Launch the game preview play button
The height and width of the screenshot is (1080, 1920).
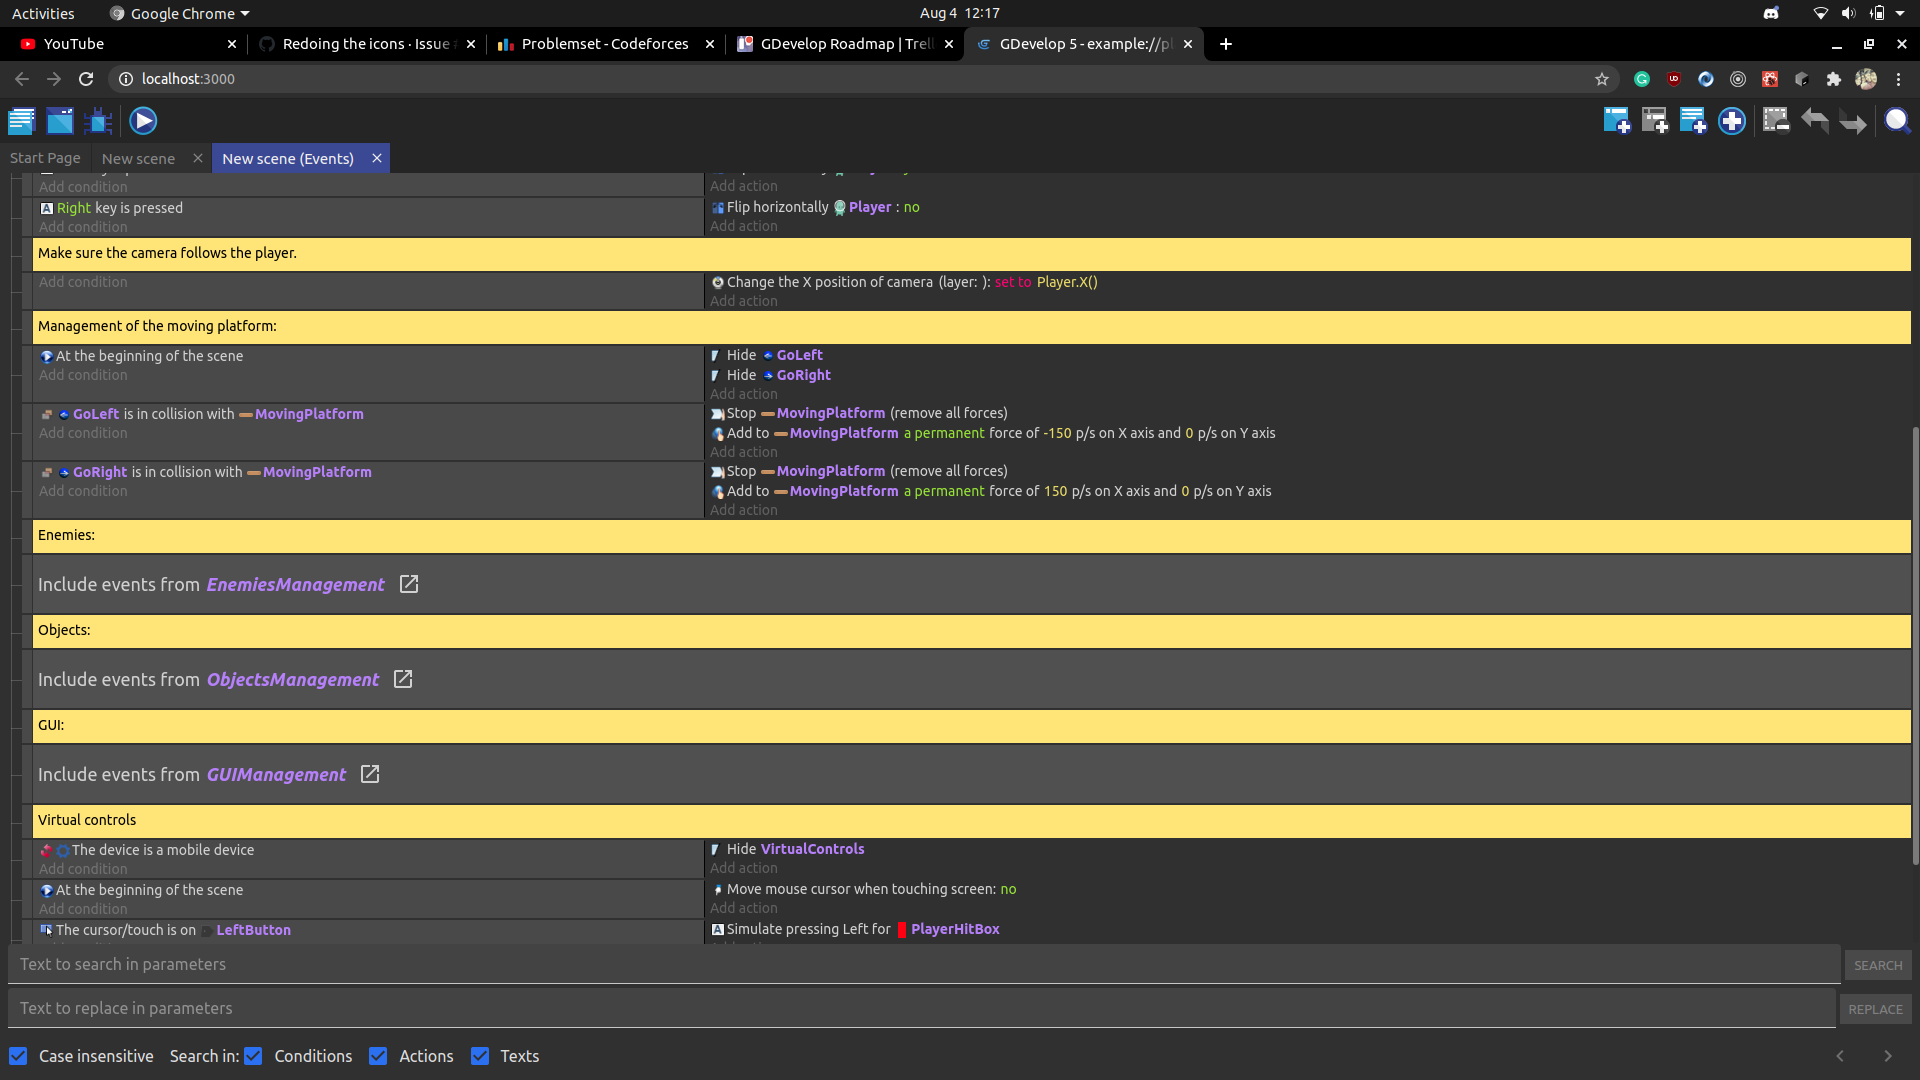pyautogui.click(x=143, y=121)
